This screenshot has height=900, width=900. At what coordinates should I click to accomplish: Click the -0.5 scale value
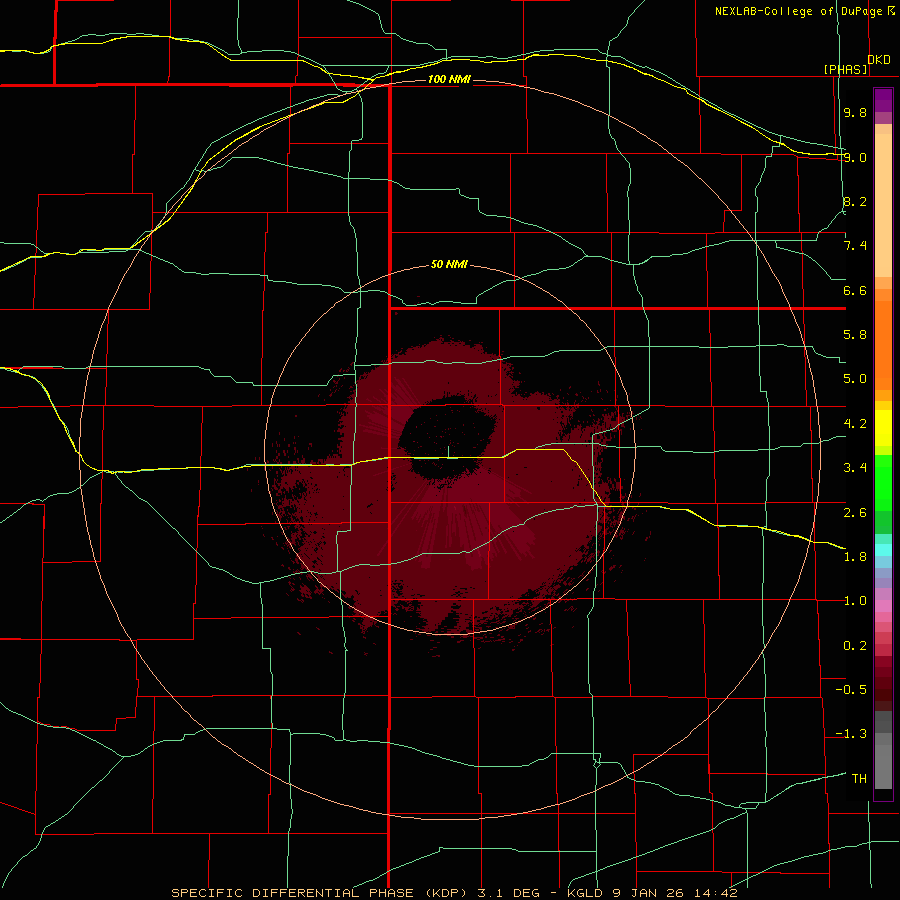coord(851,690)
